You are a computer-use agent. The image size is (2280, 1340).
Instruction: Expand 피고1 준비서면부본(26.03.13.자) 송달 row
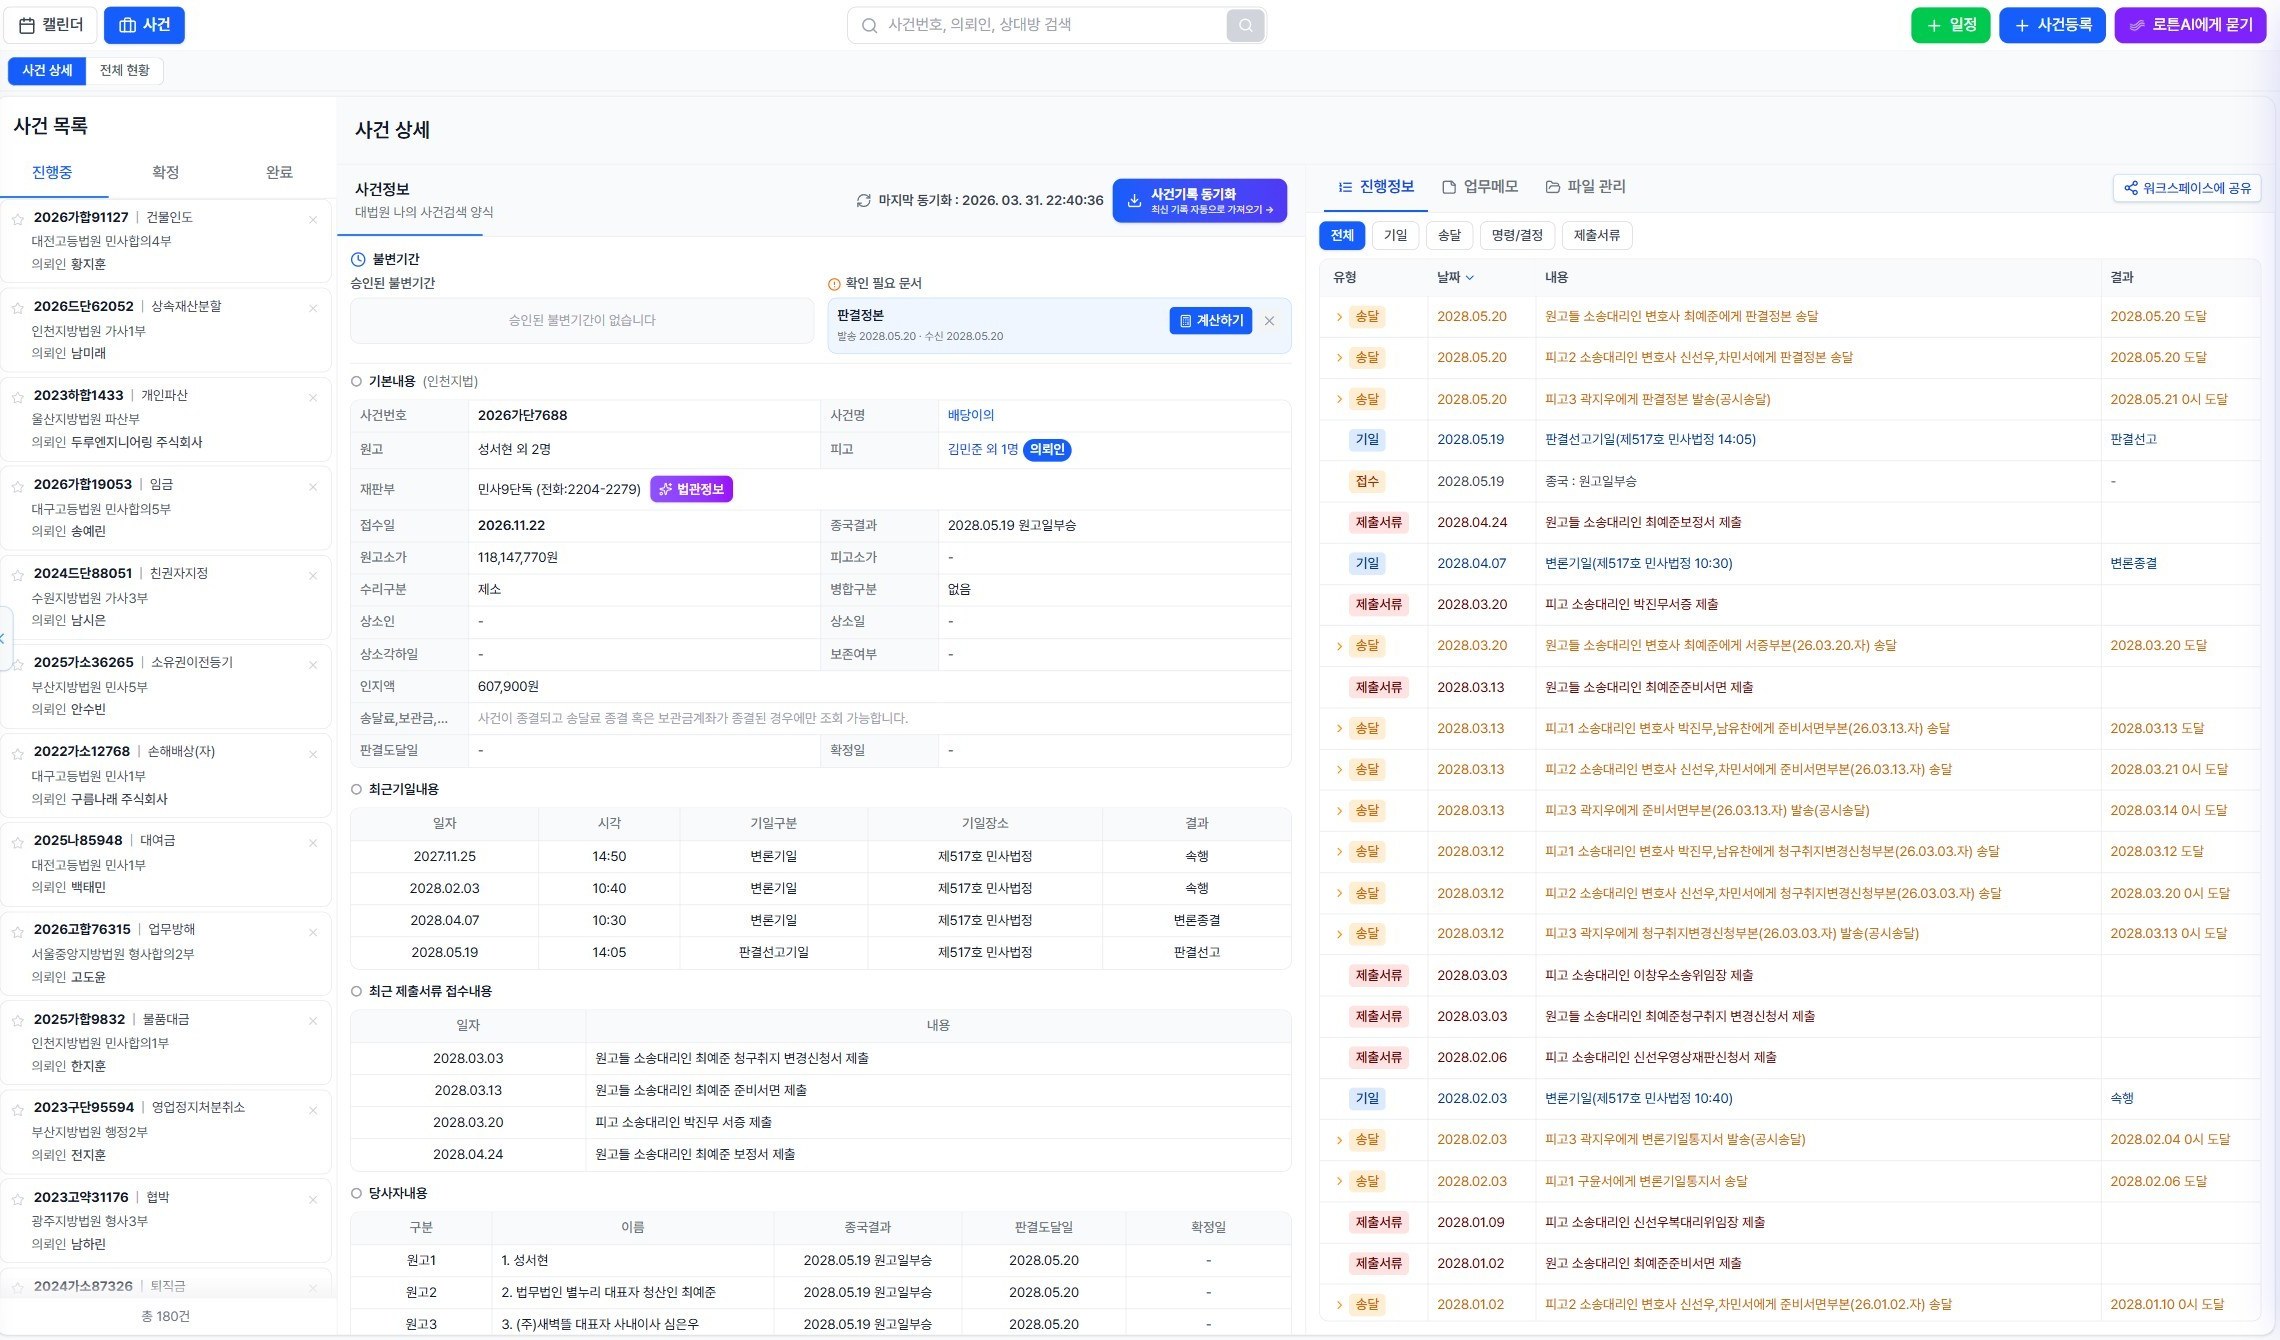1339,729
